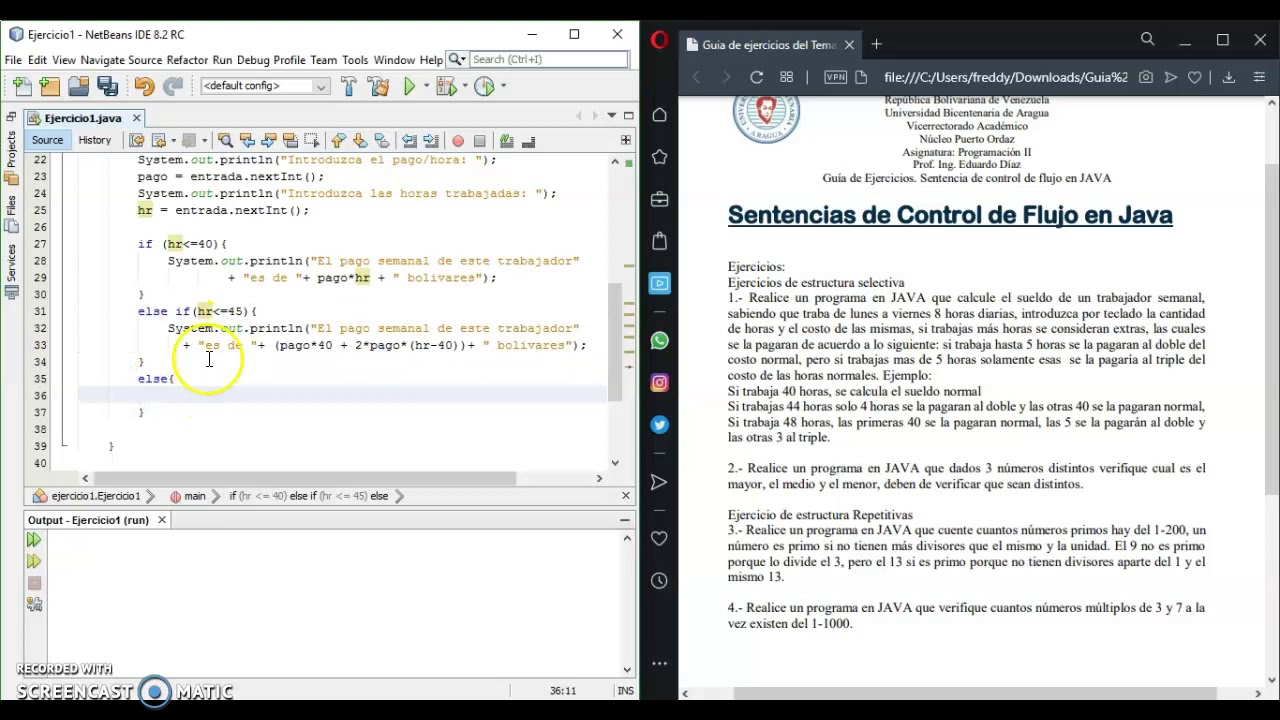The width and height of the screenshot is (1280, 720).
Task: Click the Next Bookmark icon
Action: [360, 140]
